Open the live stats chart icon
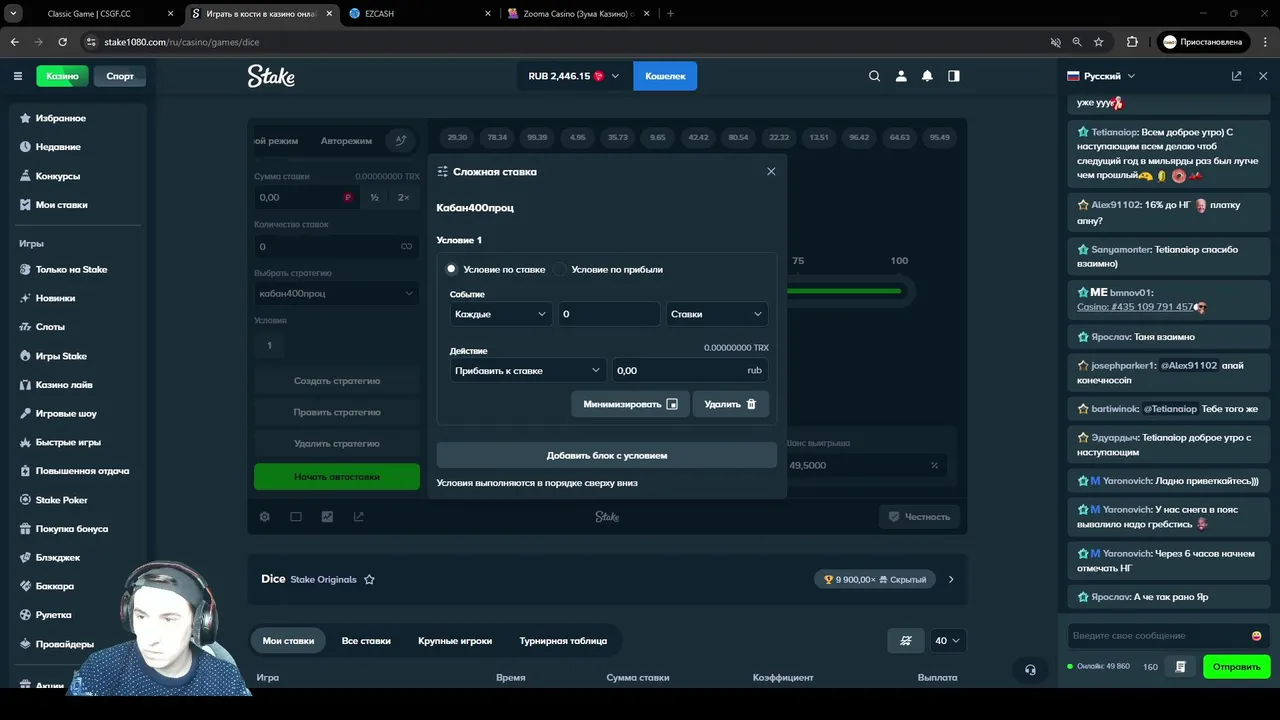Image resolution: width=1280 pixels, height=720 pixels. [x=327, y=517]
